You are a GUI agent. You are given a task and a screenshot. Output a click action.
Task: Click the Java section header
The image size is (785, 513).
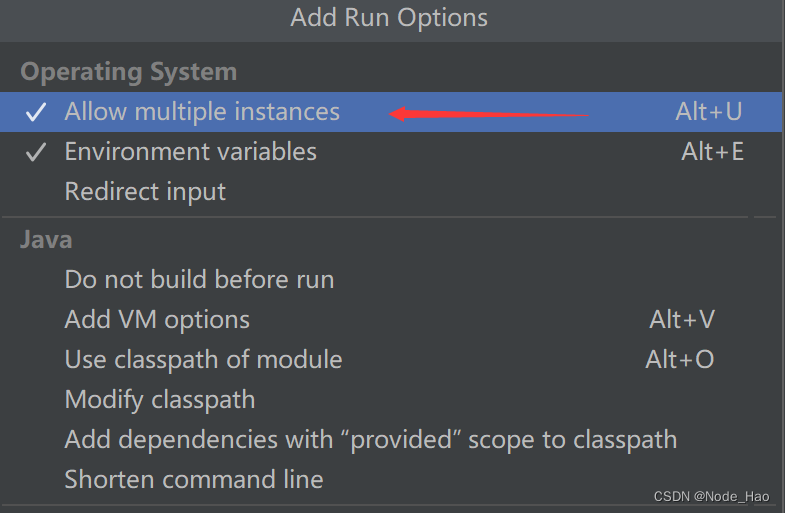pyautogui.click(x=46, y=240)
